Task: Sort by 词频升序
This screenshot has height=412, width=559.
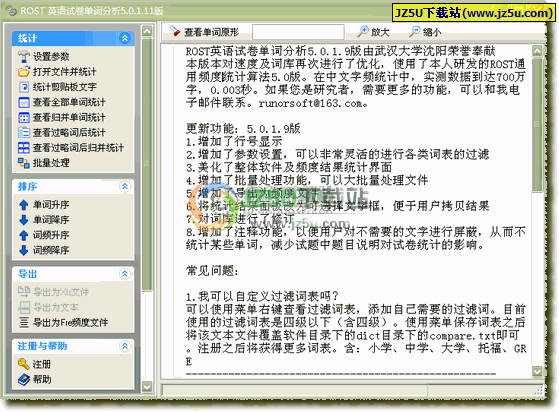Action: [x=51, y=235]
